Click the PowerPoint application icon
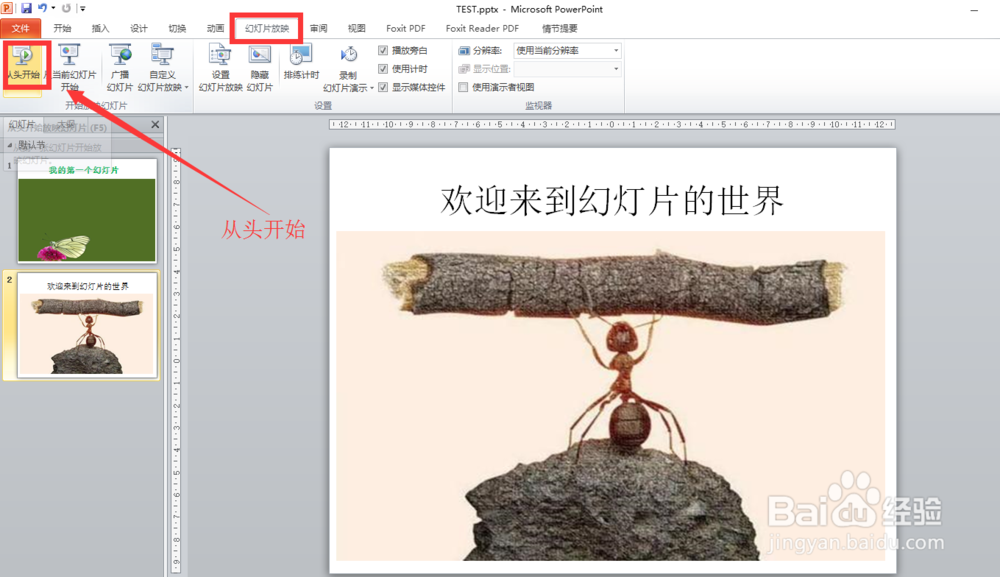This screenshot has width=1000, height=577. pyautogui.click(x=7, y=8)
